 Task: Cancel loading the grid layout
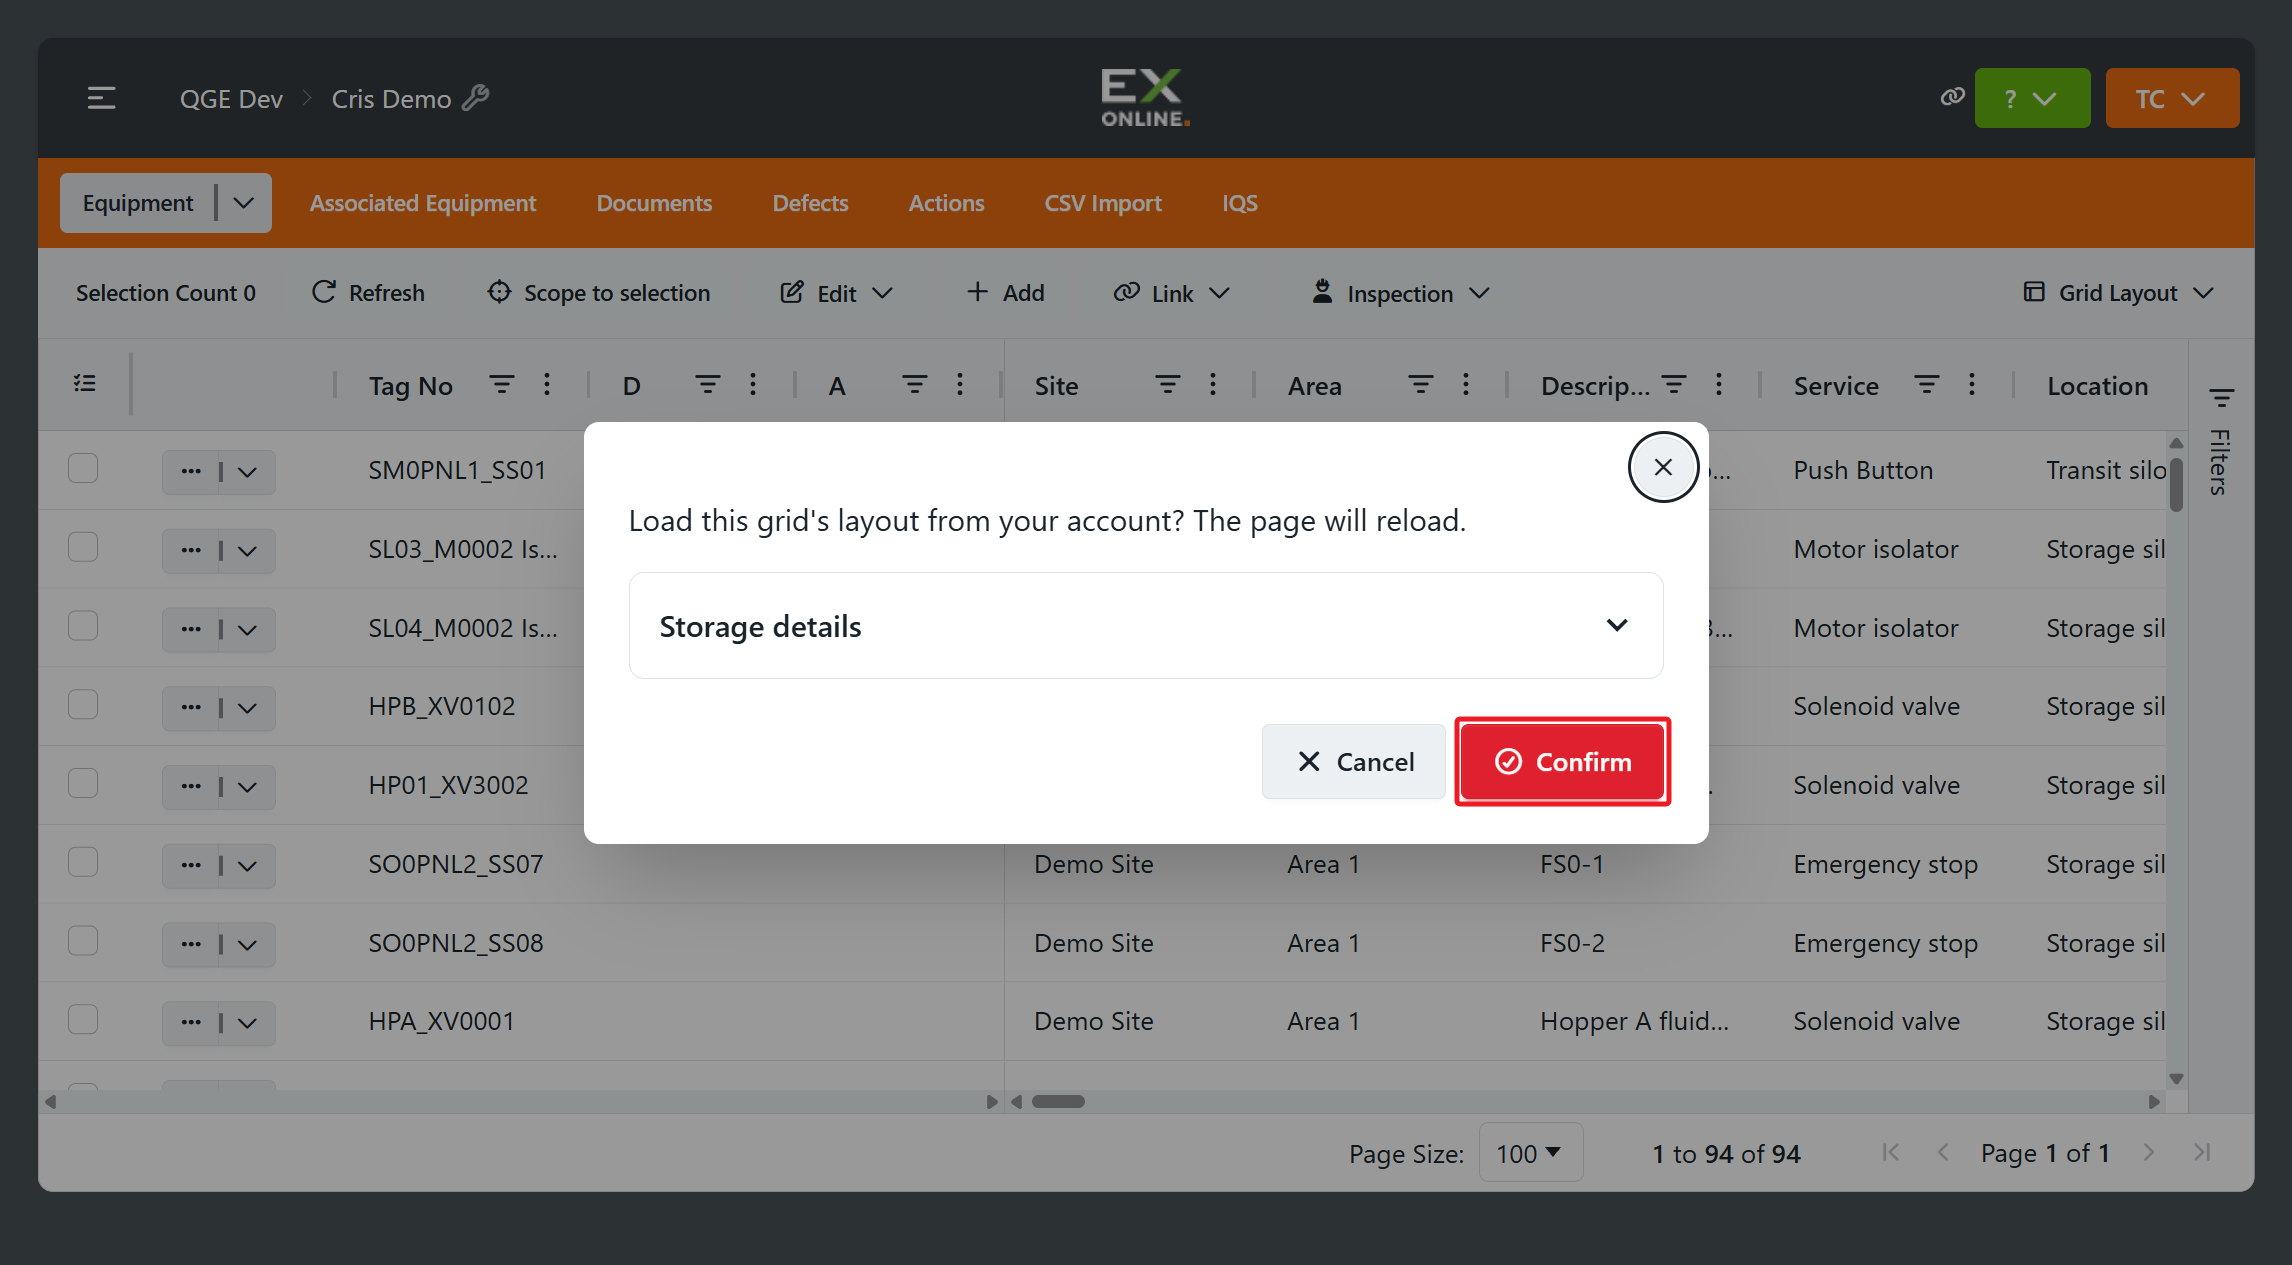1353,762
